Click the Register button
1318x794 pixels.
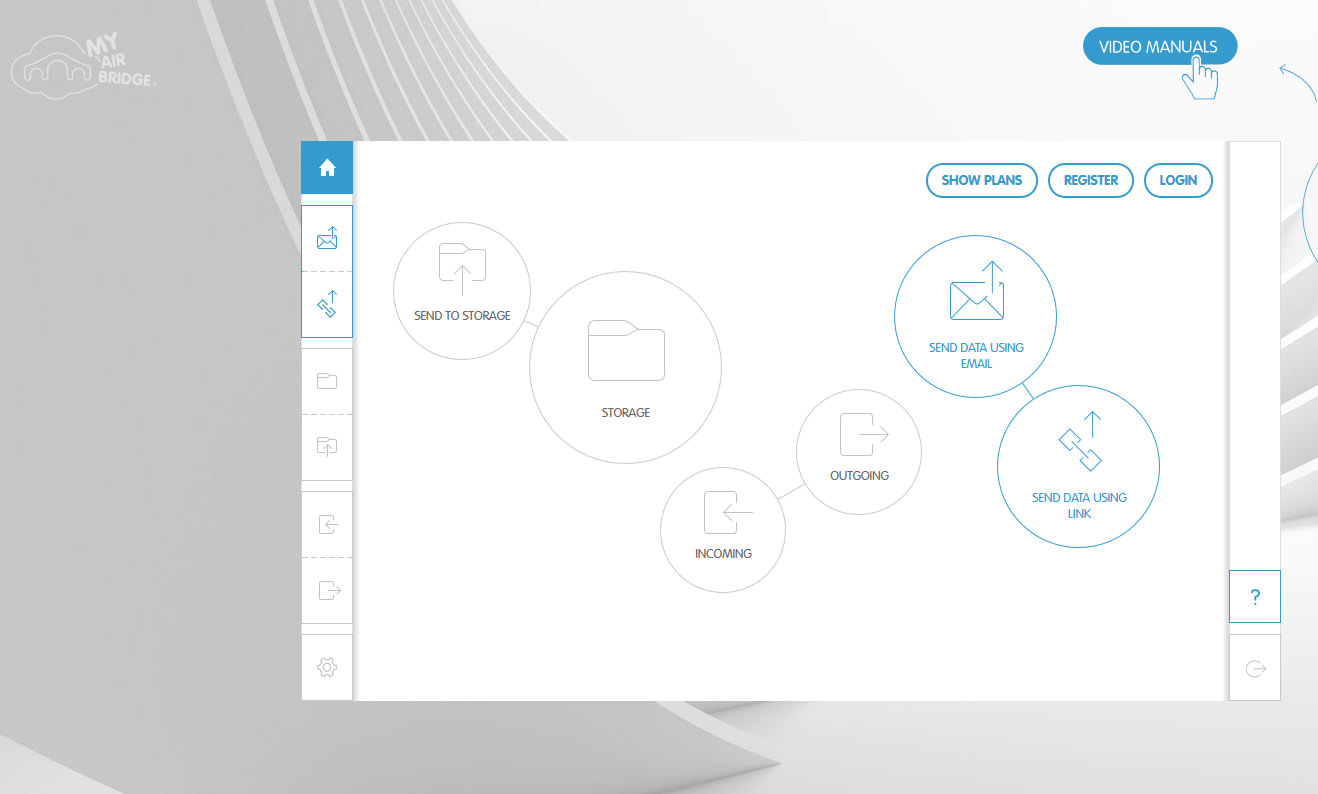pos(1090,180)
